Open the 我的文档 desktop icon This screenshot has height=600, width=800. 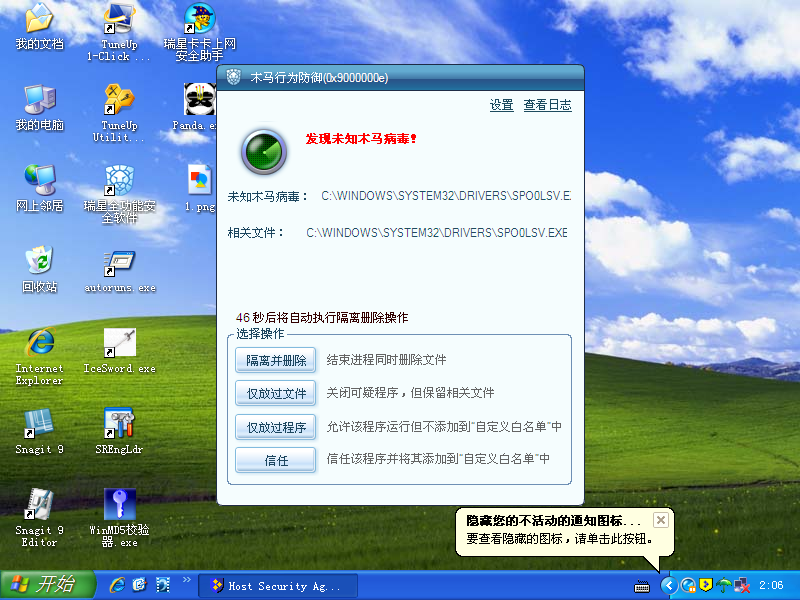(x=39, y=27)
